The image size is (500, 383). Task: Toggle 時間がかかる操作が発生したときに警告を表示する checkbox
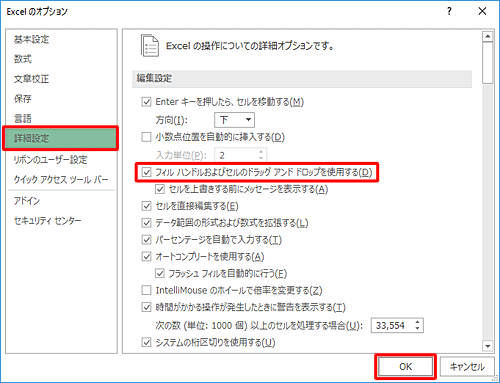(146, 307)
